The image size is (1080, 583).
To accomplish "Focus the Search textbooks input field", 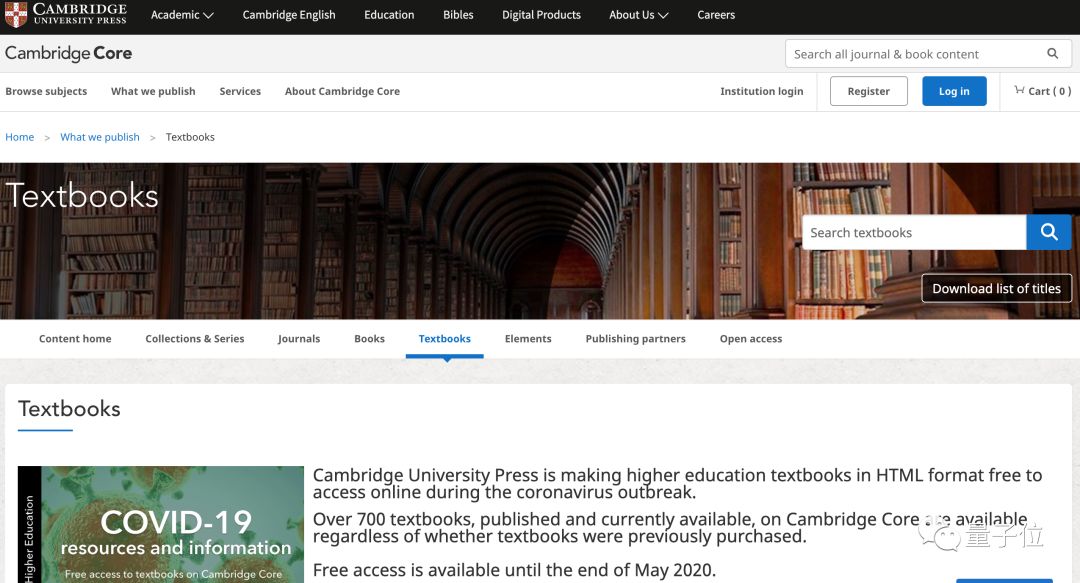I will 913,232.
